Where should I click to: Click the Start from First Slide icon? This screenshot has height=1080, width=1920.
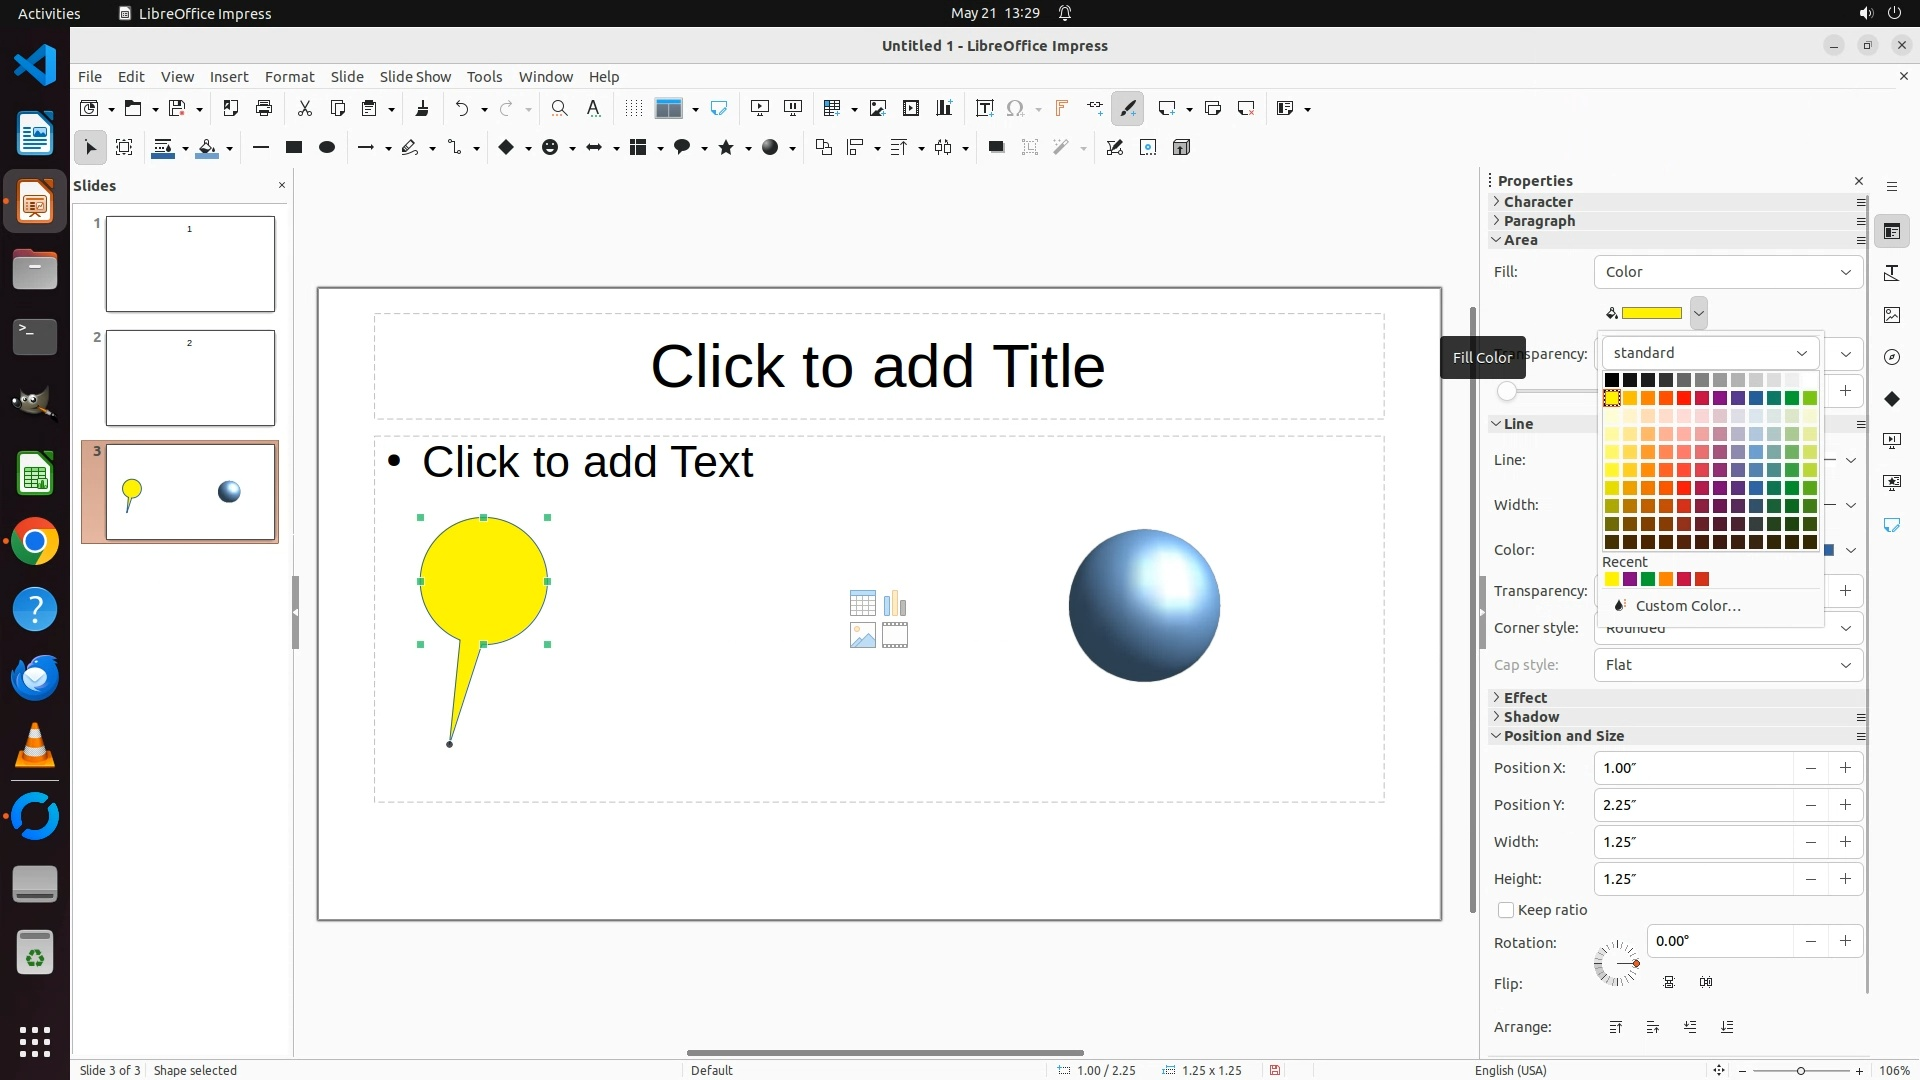(760, 108)
